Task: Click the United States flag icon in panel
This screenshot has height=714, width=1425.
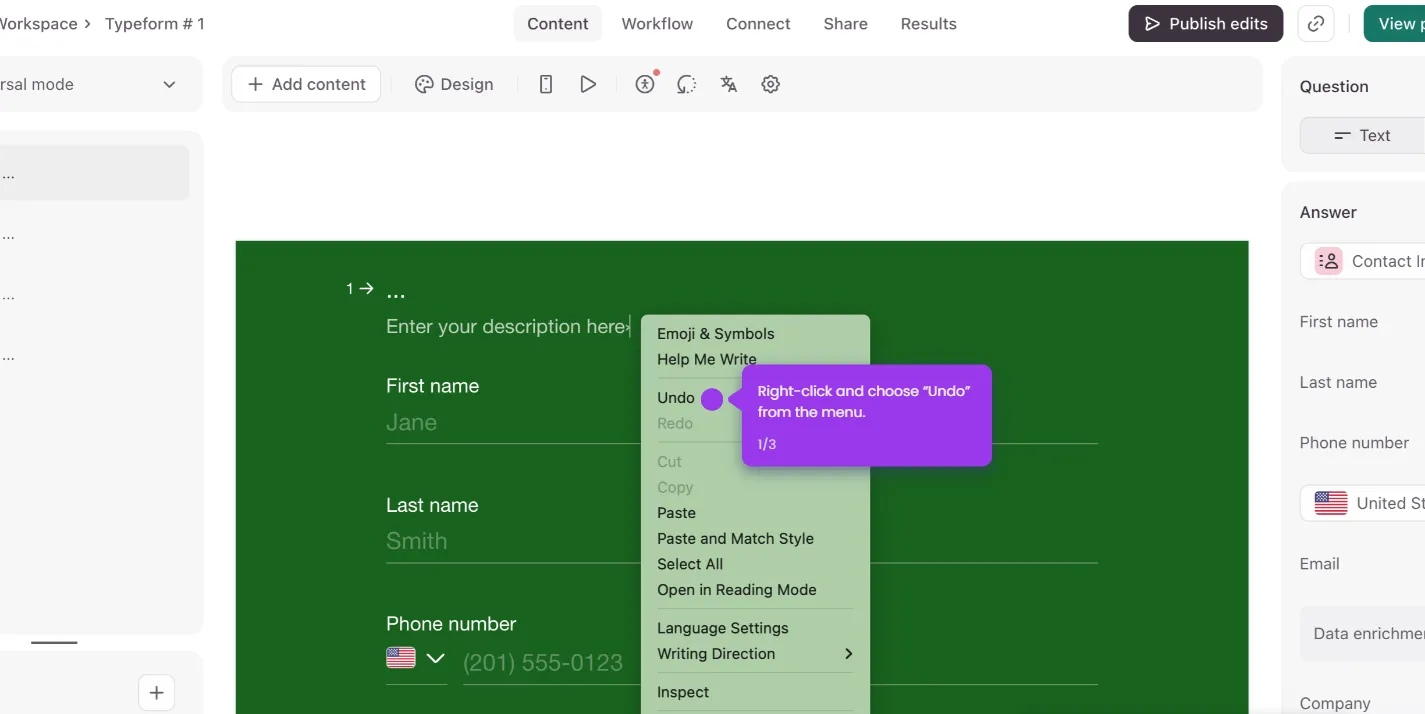Action: [1330, 503]
